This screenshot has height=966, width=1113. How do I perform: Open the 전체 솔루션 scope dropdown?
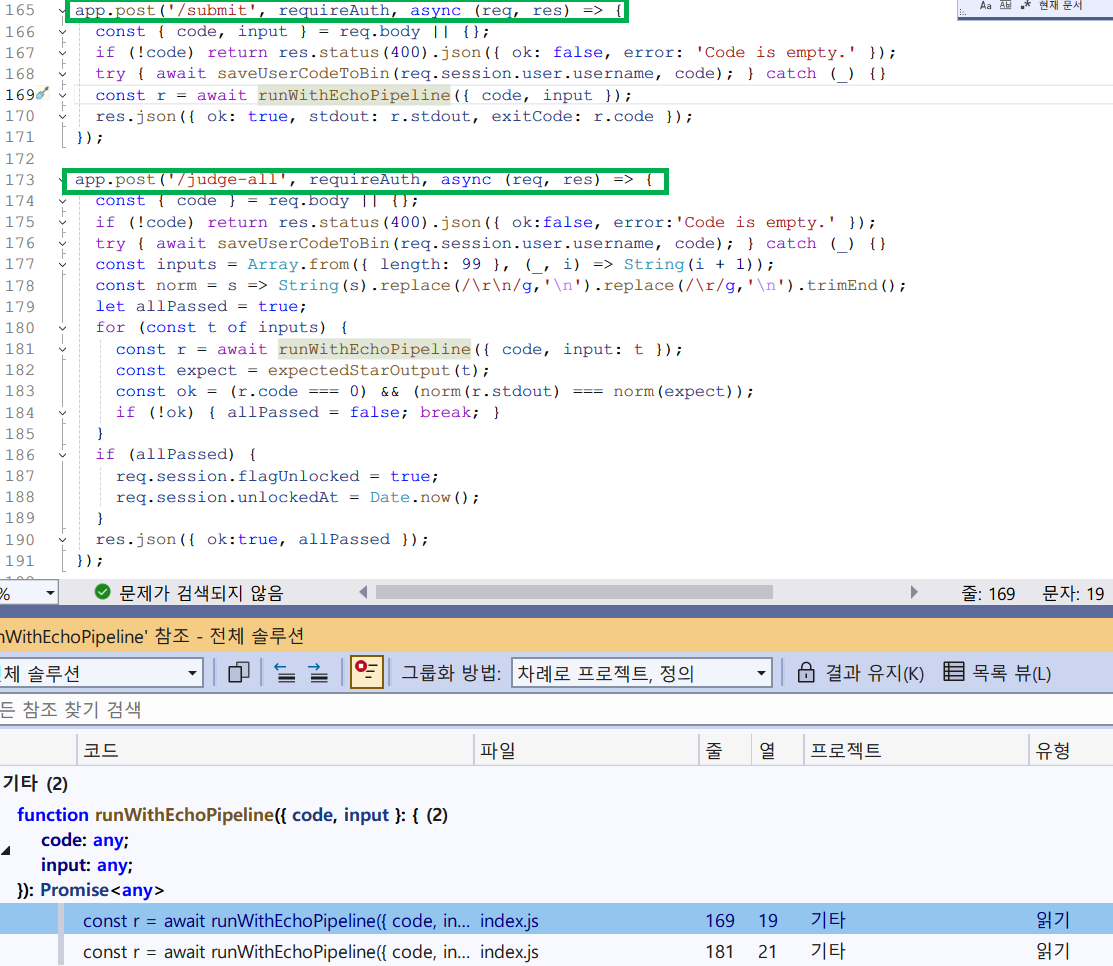pos(101,672)
